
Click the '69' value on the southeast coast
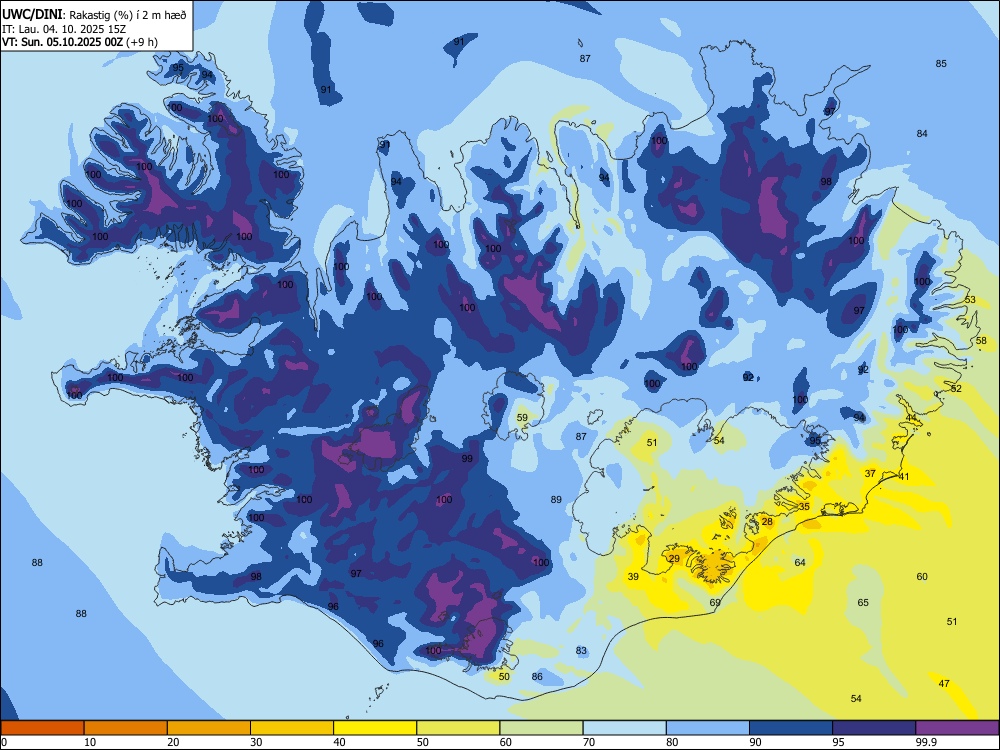tap(715, 602)
